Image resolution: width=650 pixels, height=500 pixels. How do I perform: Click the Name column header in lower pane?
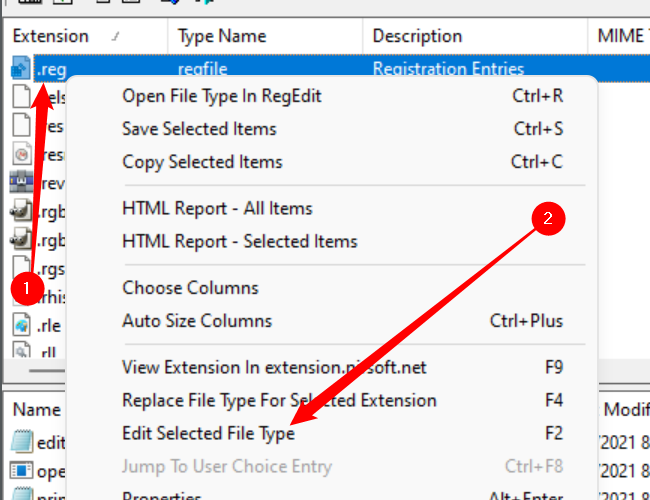(x=37, y=409)
